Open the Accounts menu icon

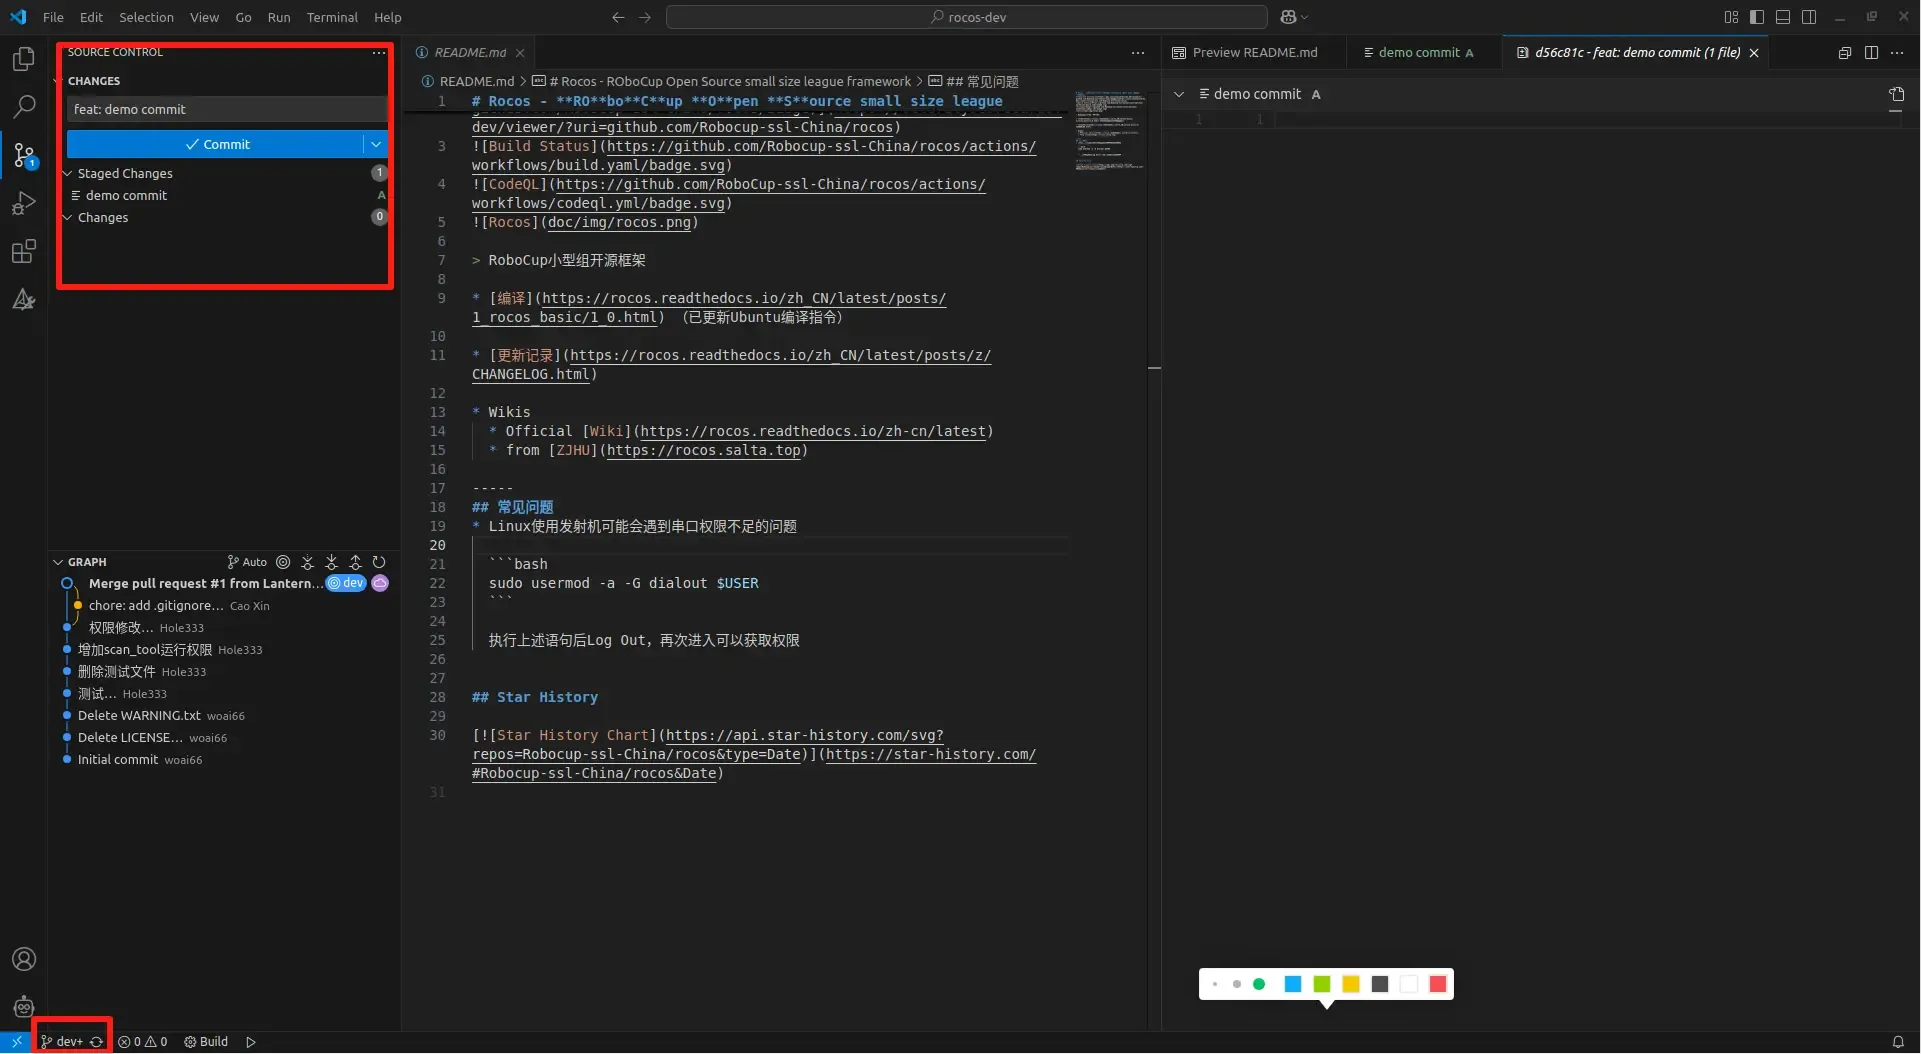24,960
